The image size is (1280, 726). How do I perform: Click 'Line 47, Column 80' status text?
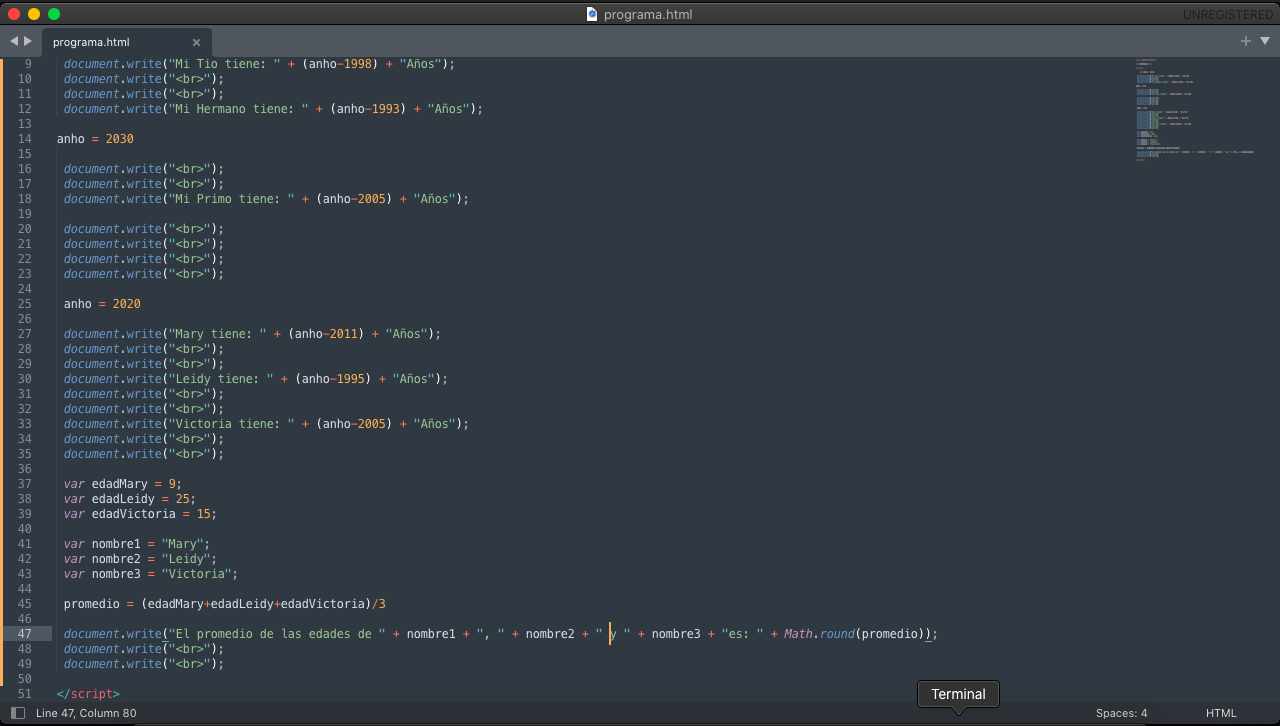click(86, 713)
